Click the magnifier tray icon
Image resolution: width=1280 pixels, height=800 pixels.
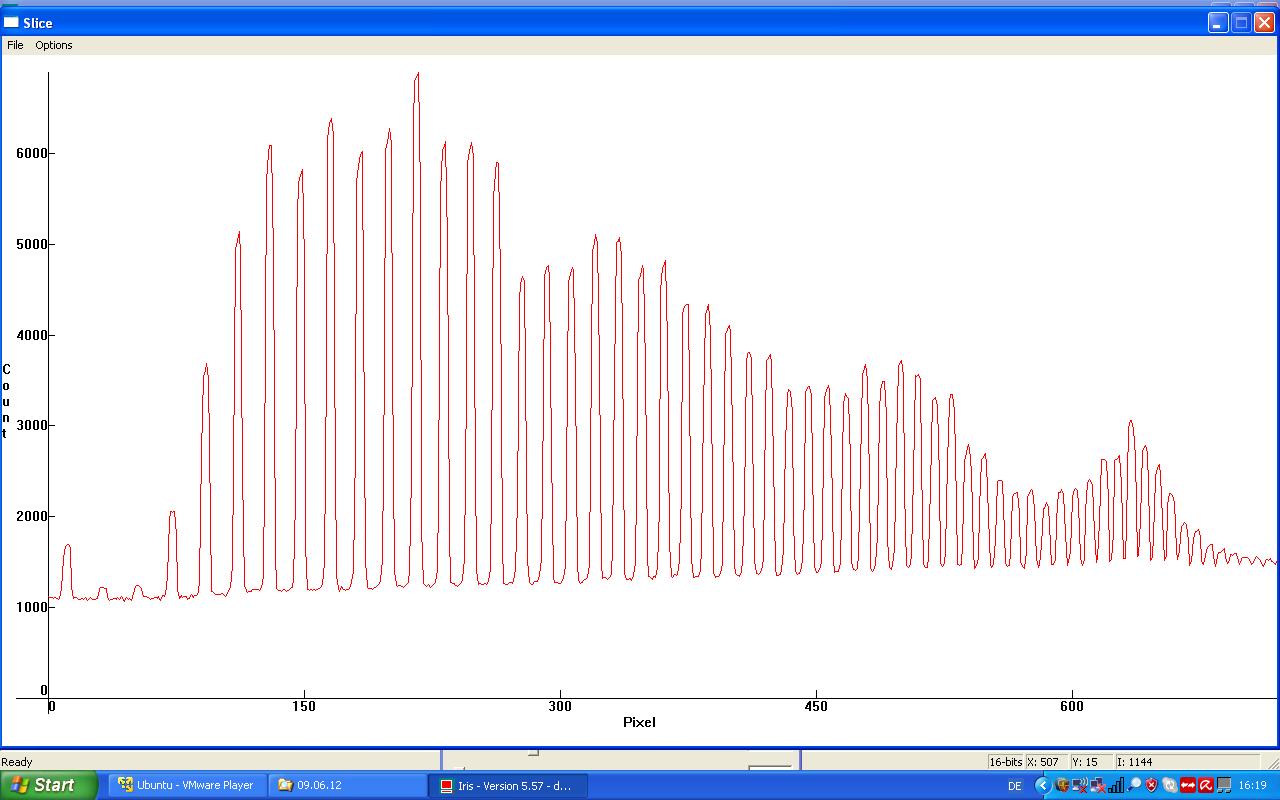point(1134,786)
